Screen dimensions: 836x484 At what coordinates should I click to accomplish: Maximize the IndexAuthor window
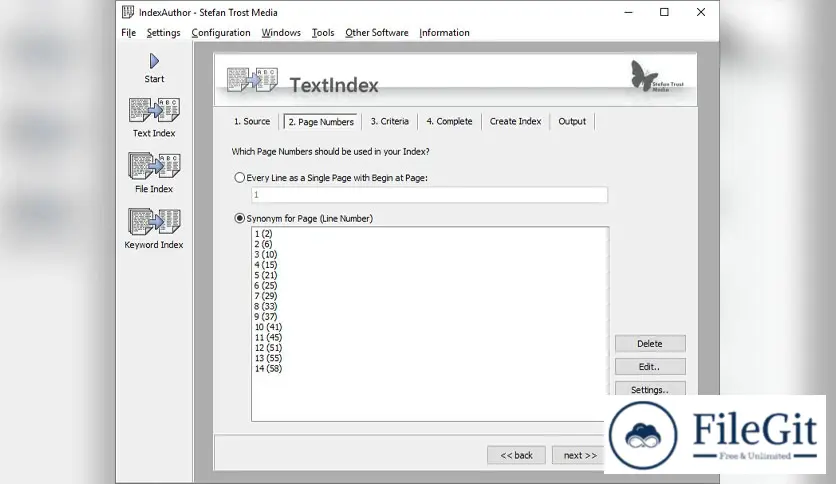click(x=664, y=12)
